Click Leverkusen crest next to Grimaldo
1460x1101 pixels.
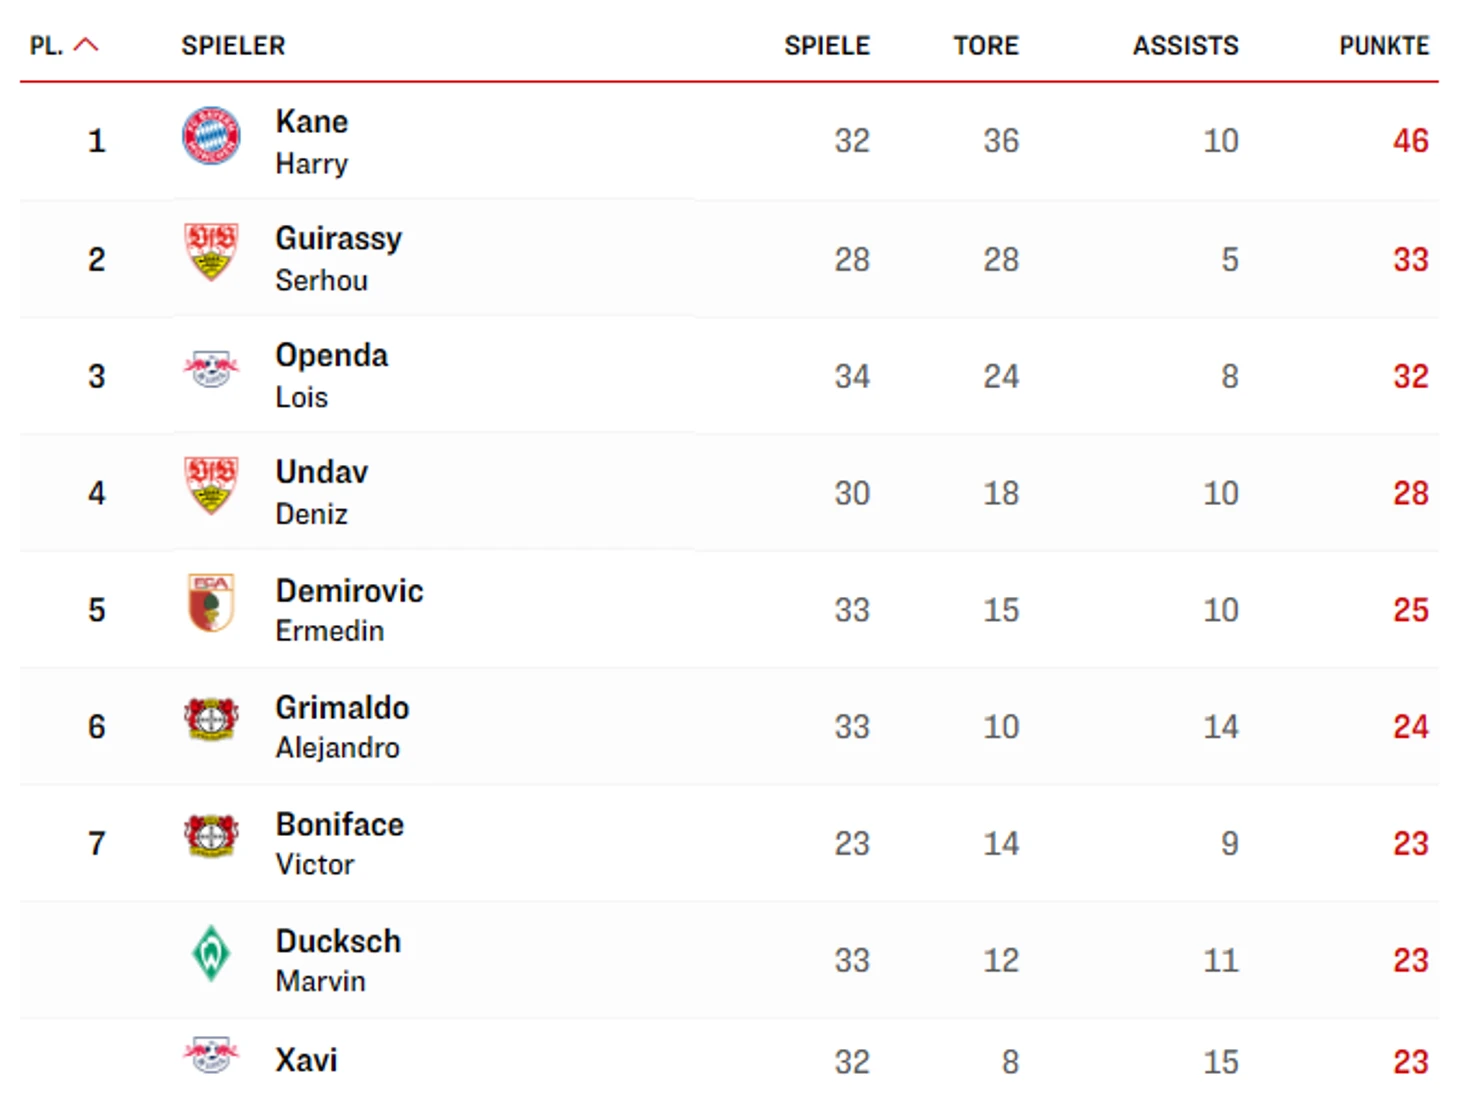click(211, 719)
